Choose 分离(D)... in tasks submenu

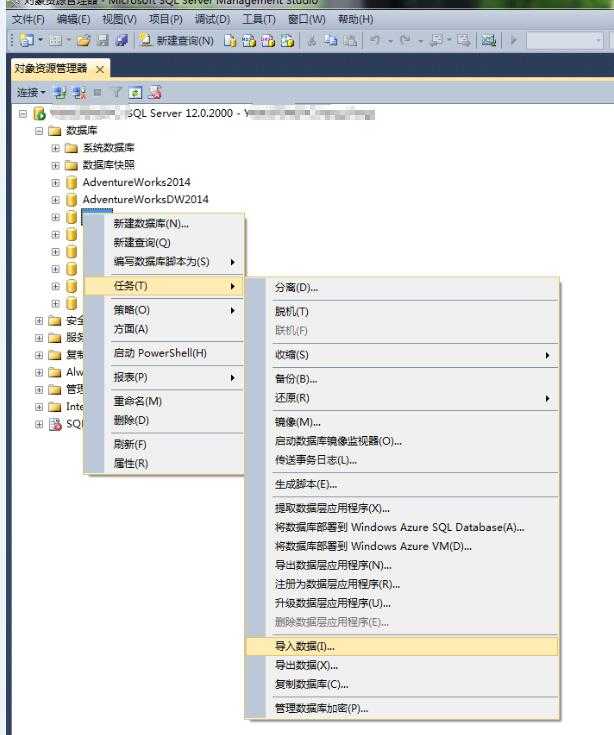[x=402, y=288]
